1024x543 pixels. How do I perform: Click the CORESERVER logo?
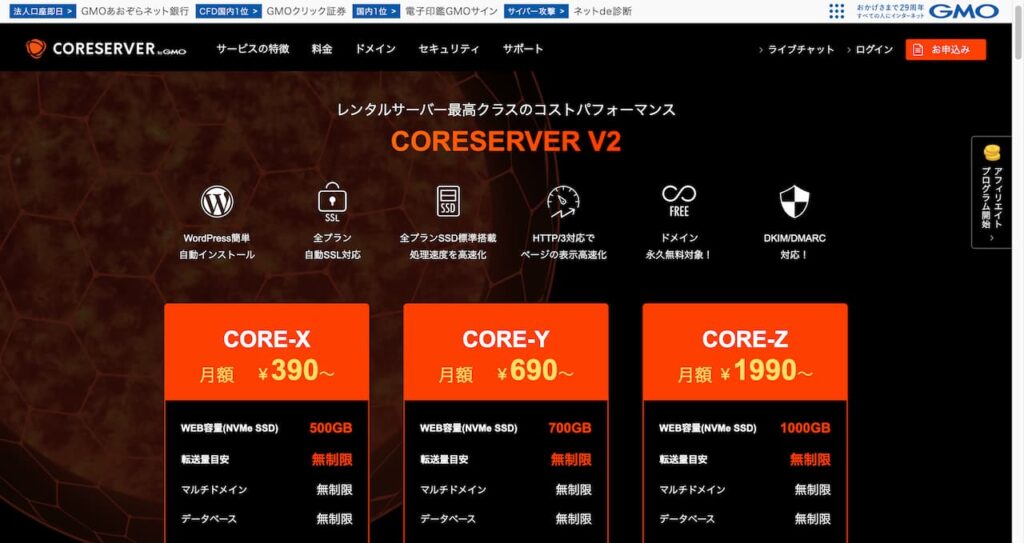[x=106, y=48]
